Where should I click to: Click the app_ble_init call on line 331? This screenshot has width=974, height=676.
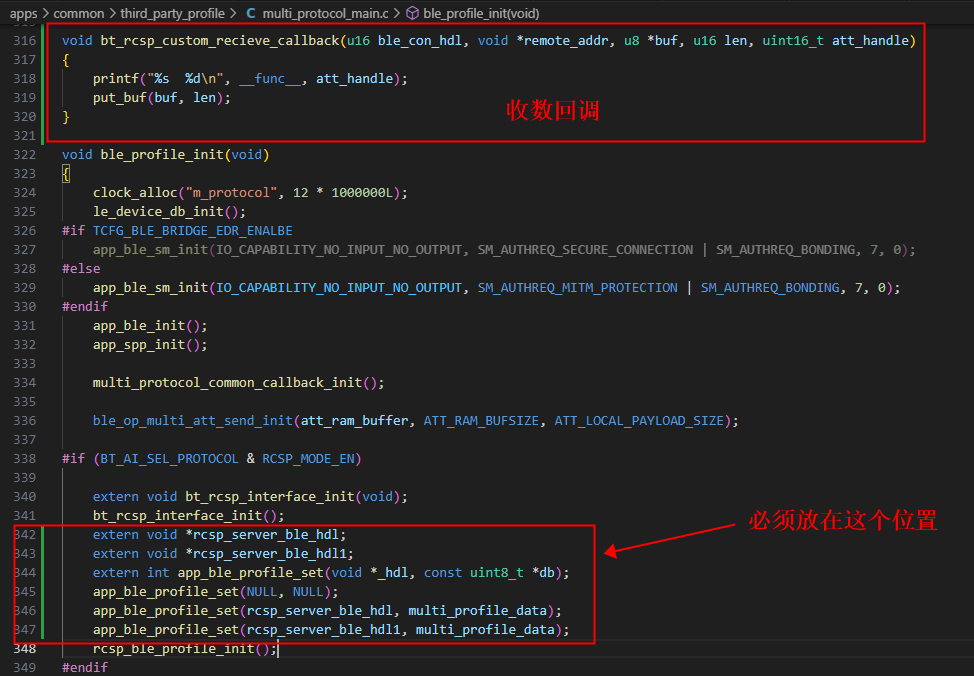(139, 326)
